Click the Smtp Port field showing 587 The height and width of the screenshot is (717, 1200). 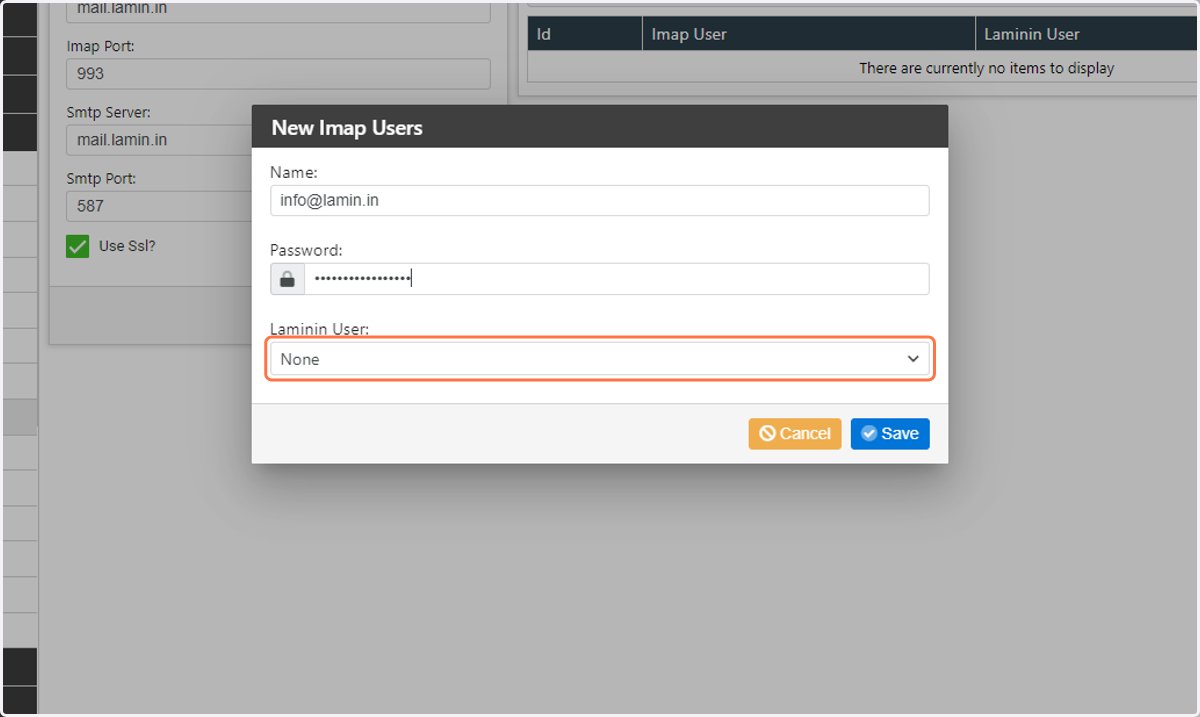point(158,206)
